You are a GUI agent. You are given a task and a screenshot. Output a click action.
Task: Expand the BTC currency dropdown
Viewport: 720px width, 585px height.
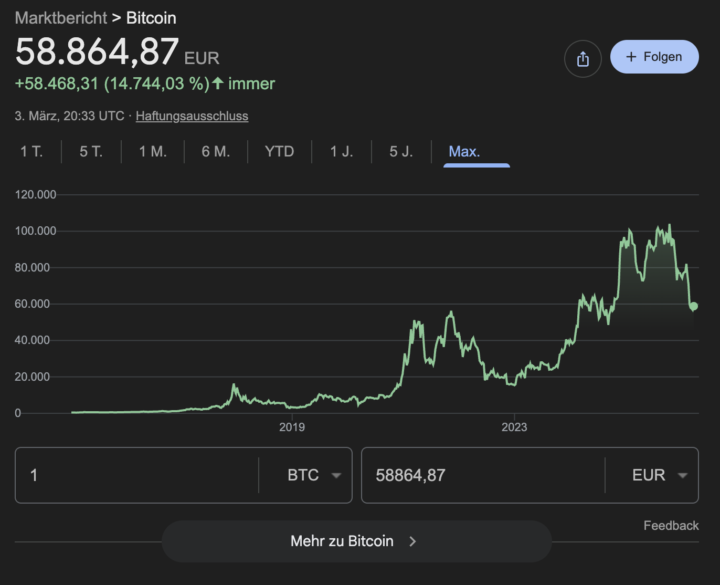click(314, 475)
